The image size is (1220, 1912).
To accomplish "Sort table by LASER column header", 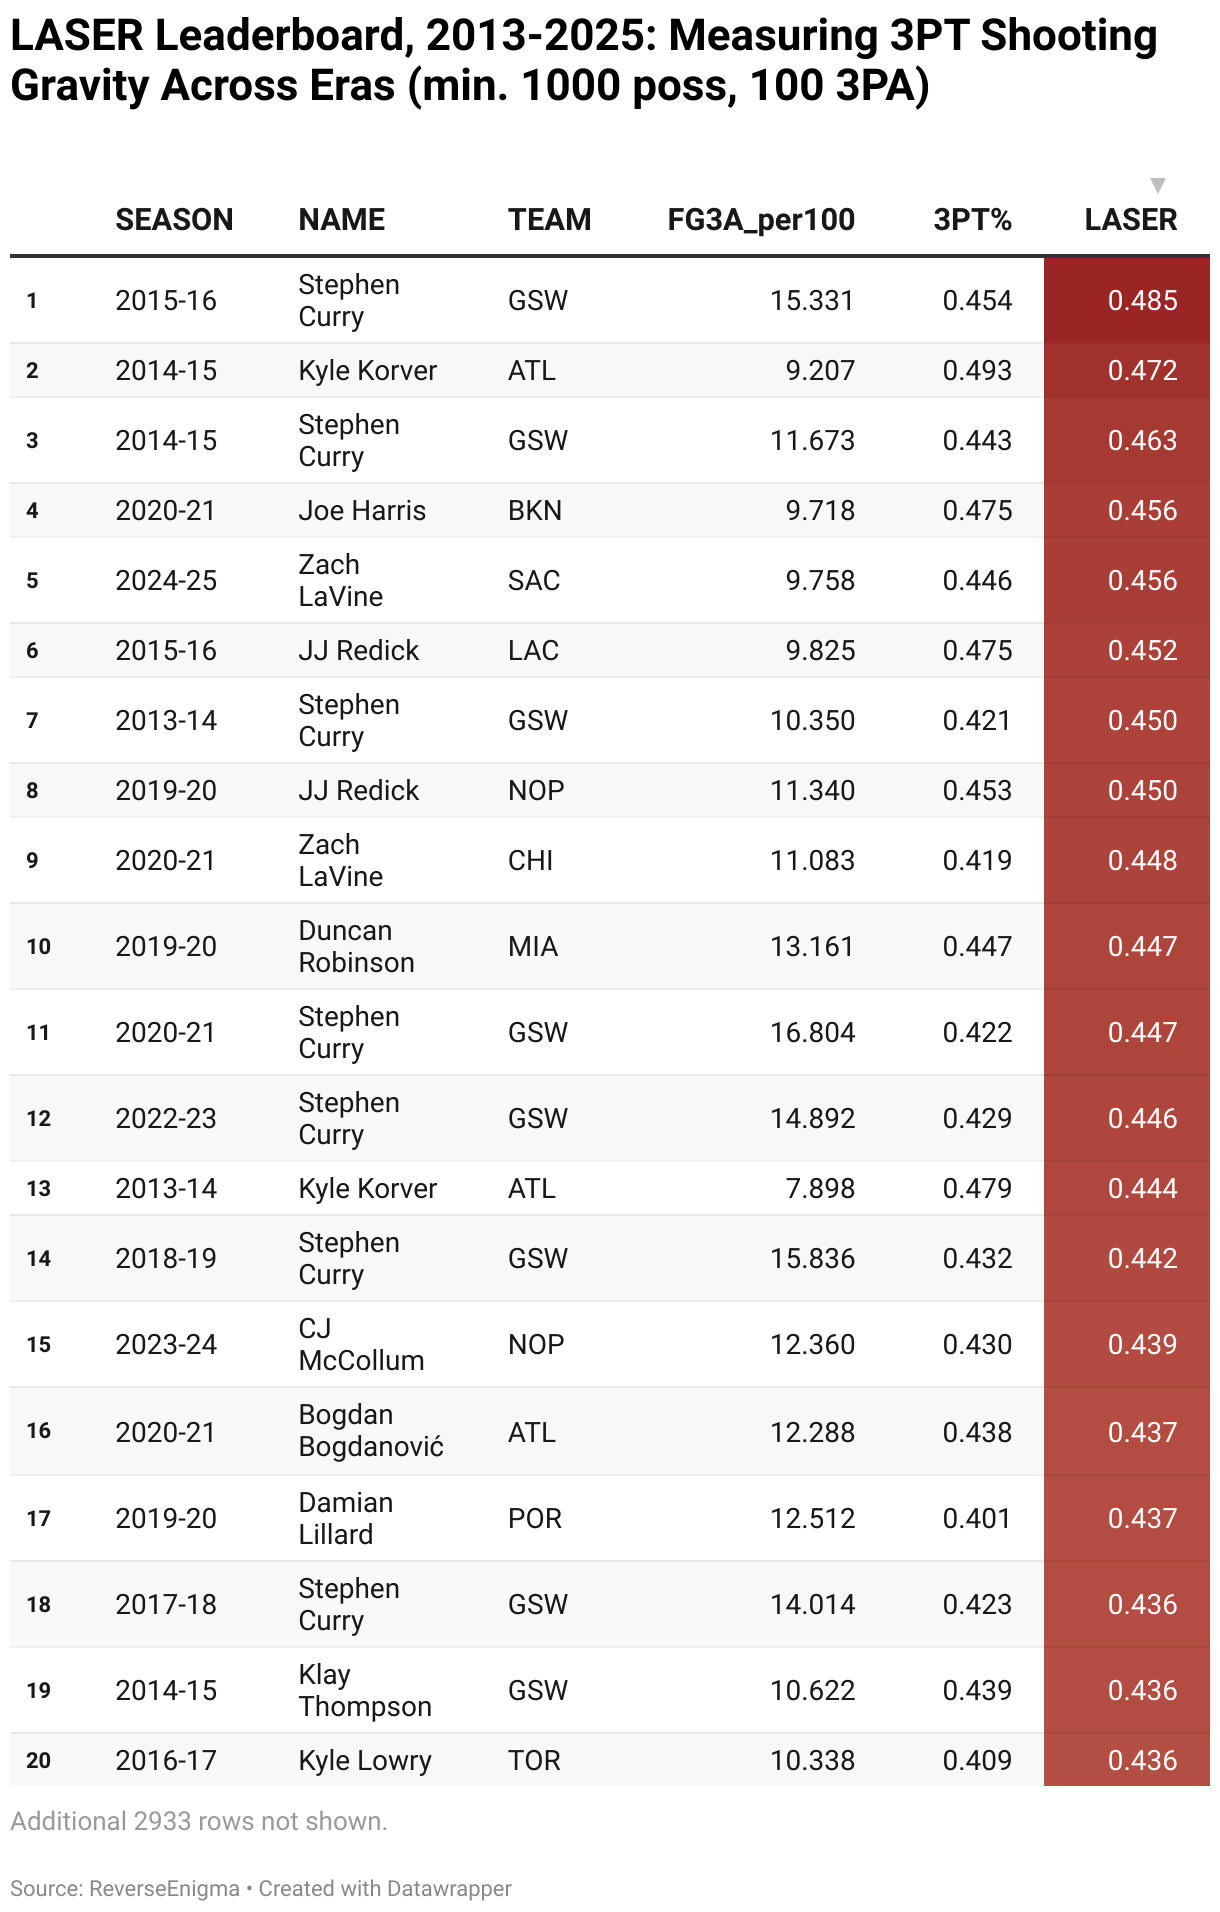I will tap(1130, 220).
